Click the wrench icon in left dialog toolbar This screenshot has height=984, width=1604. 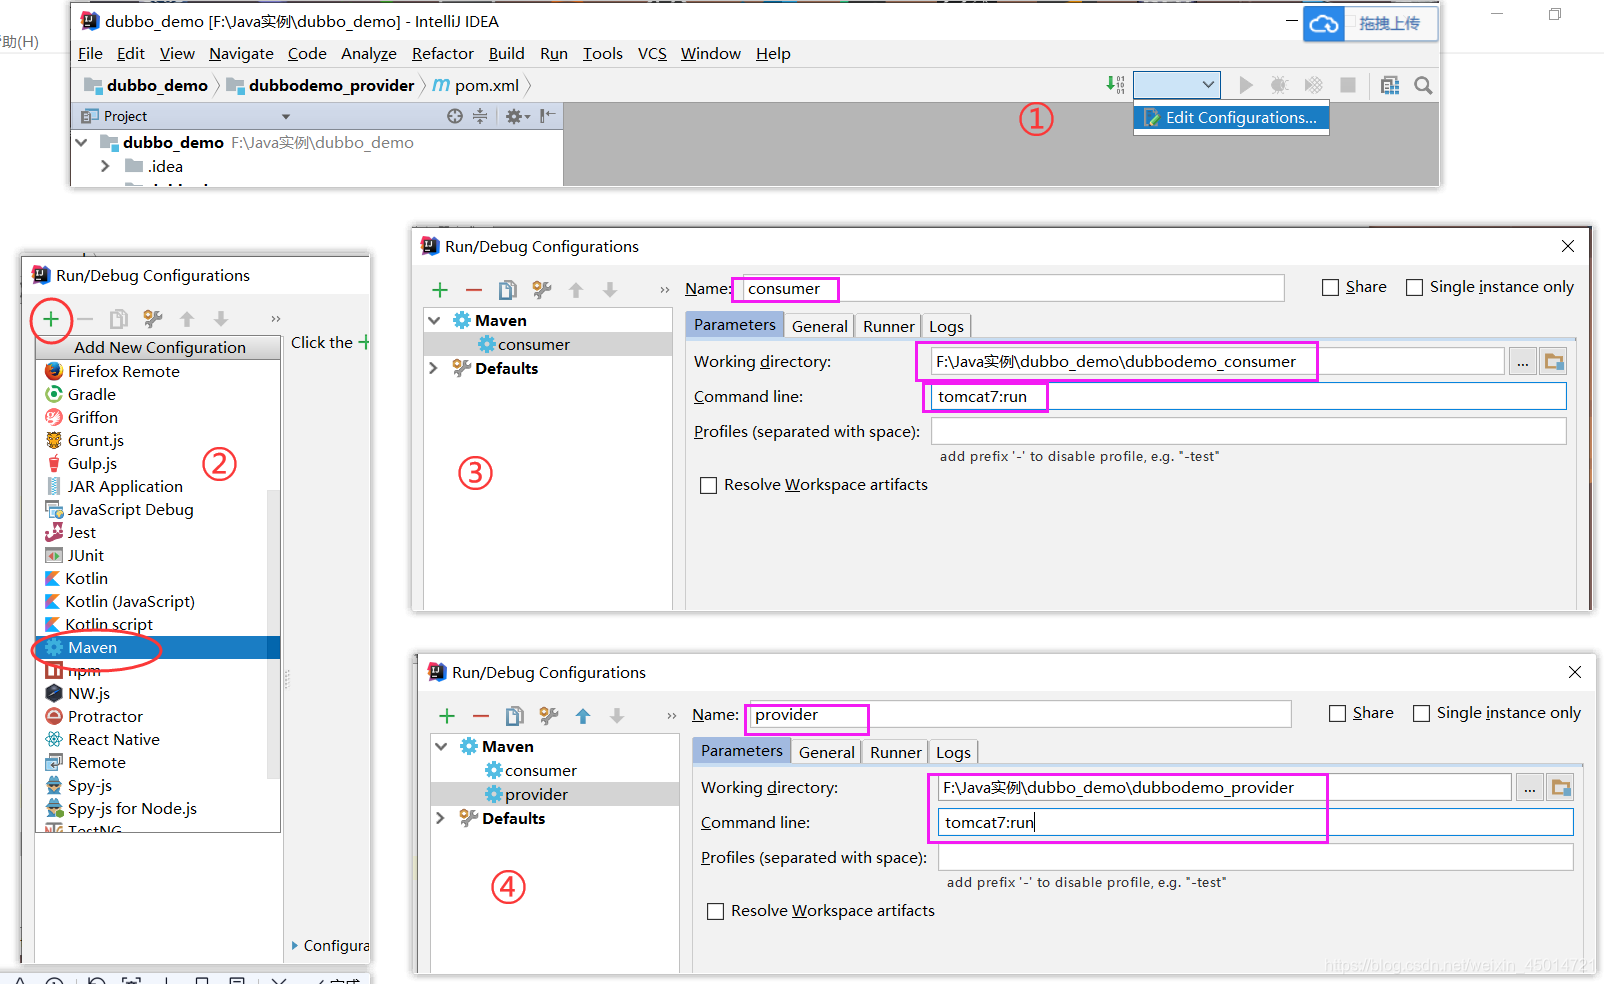(x=153, y=319)
